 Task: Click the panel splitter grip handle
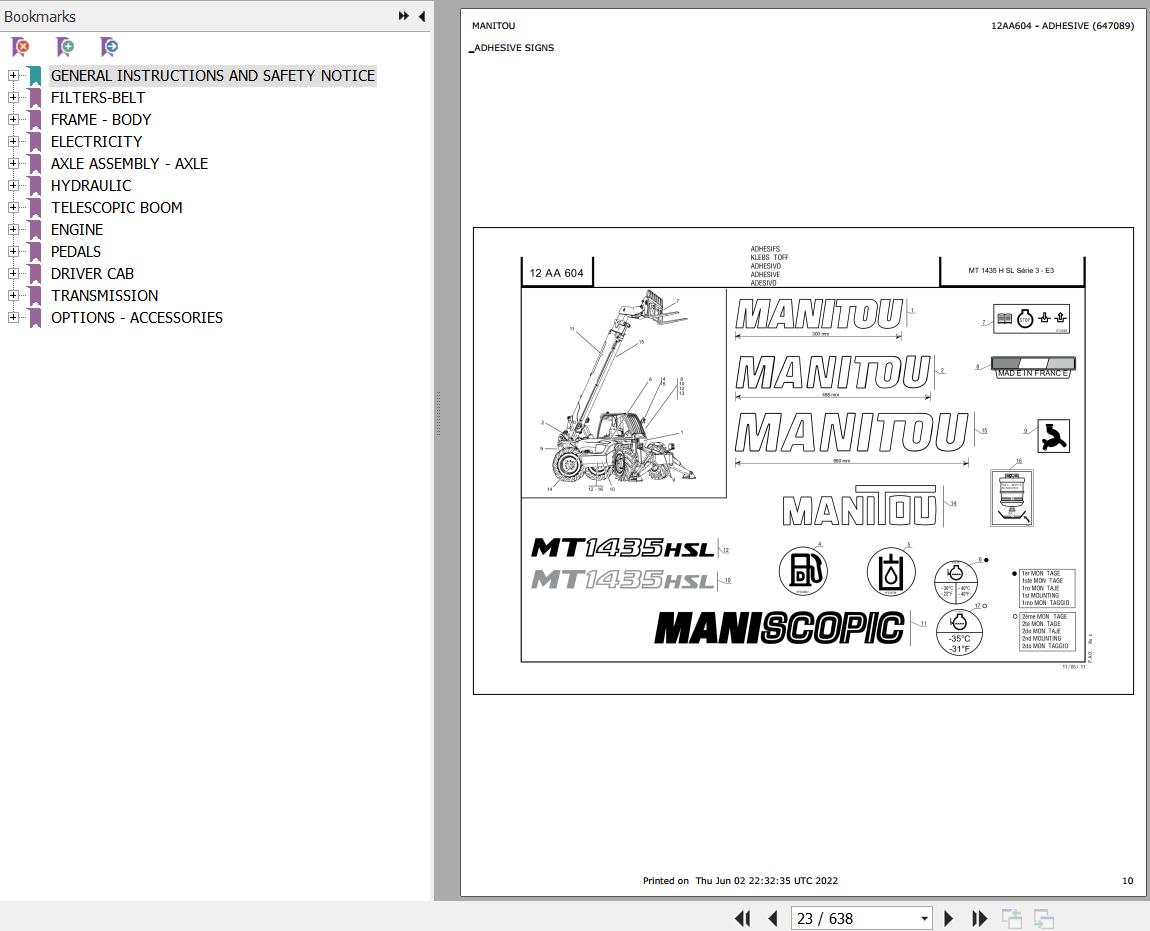[x=438, y=415]
